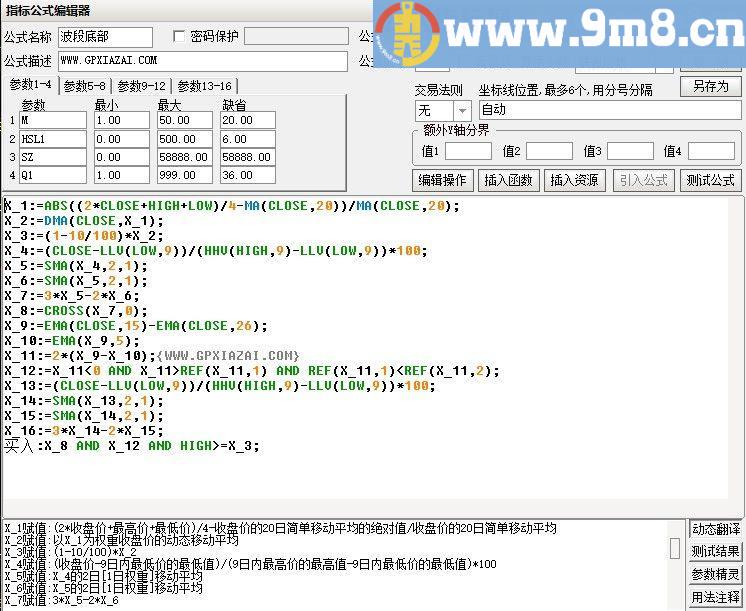Click the 用法注释 button

[x=716, y=597]
